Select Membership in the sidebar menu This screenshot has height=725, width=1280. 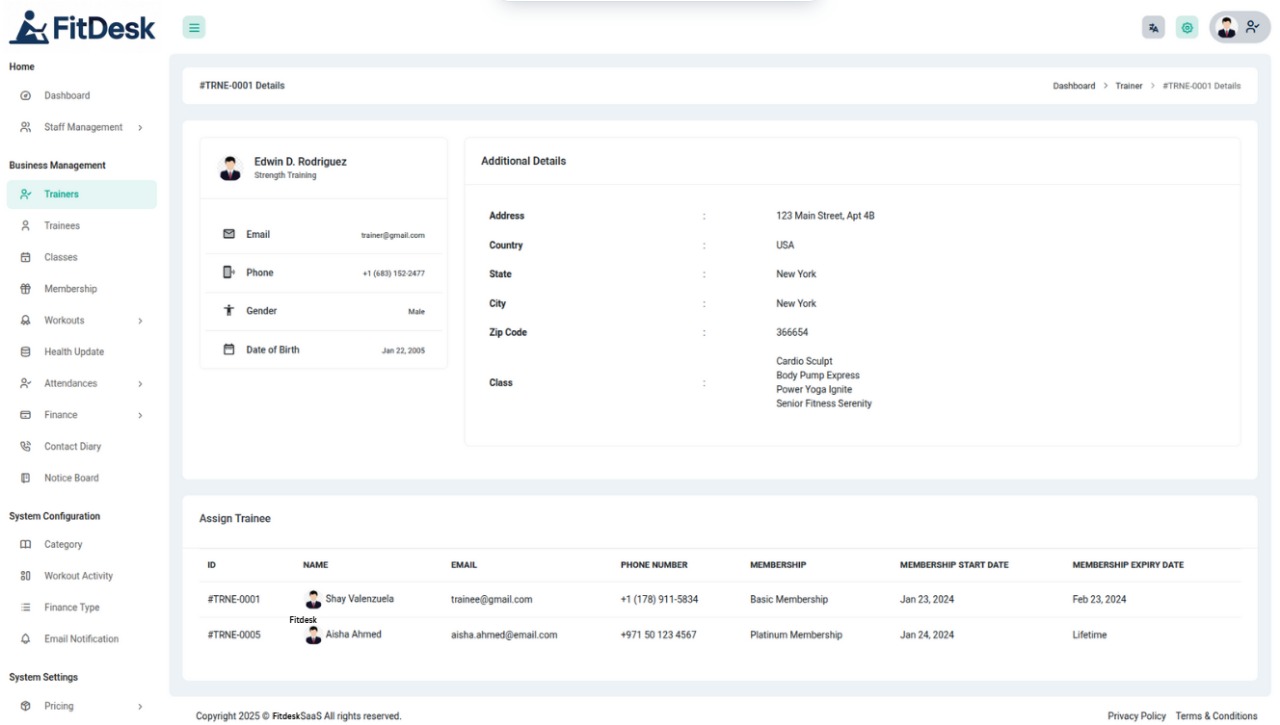tap(70, 289)
